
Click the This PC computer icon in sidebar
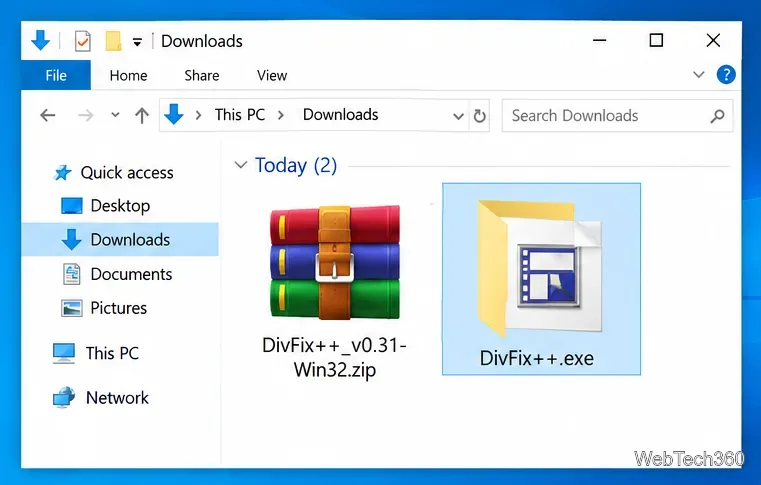click(x=64, y=353)
